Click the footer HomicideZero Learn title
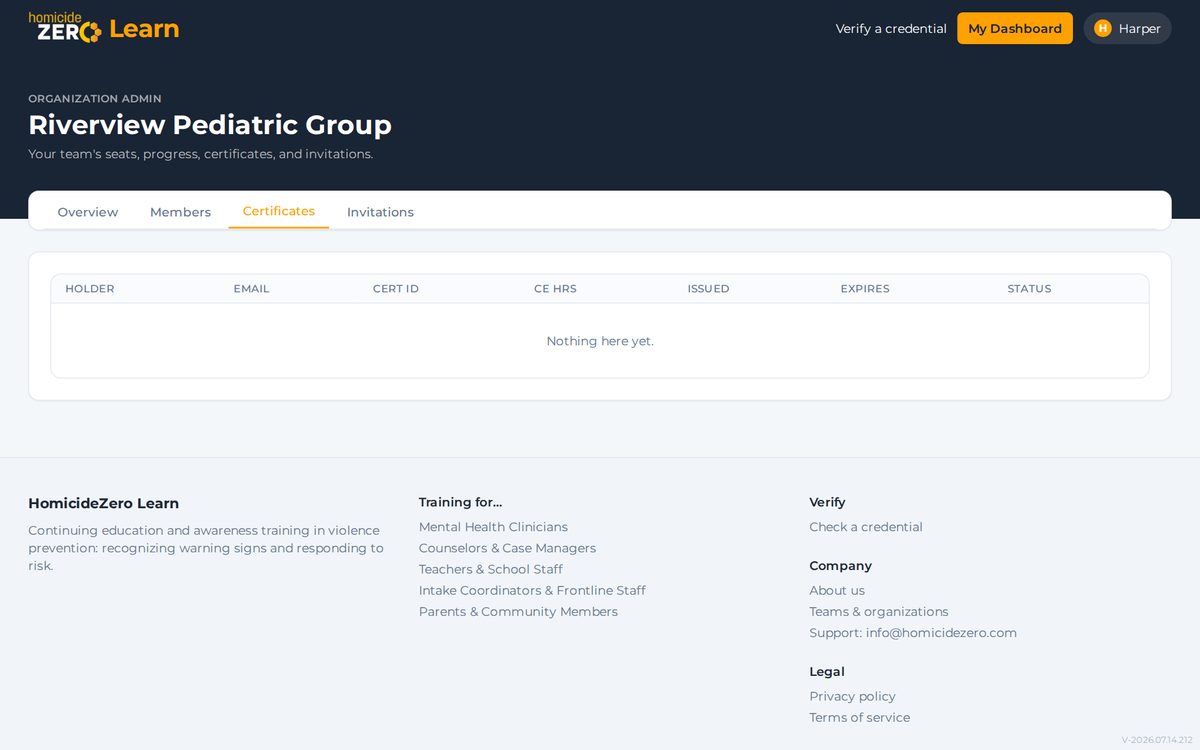This screenshot has height=750, width=1200. click(x=103, y=503)
